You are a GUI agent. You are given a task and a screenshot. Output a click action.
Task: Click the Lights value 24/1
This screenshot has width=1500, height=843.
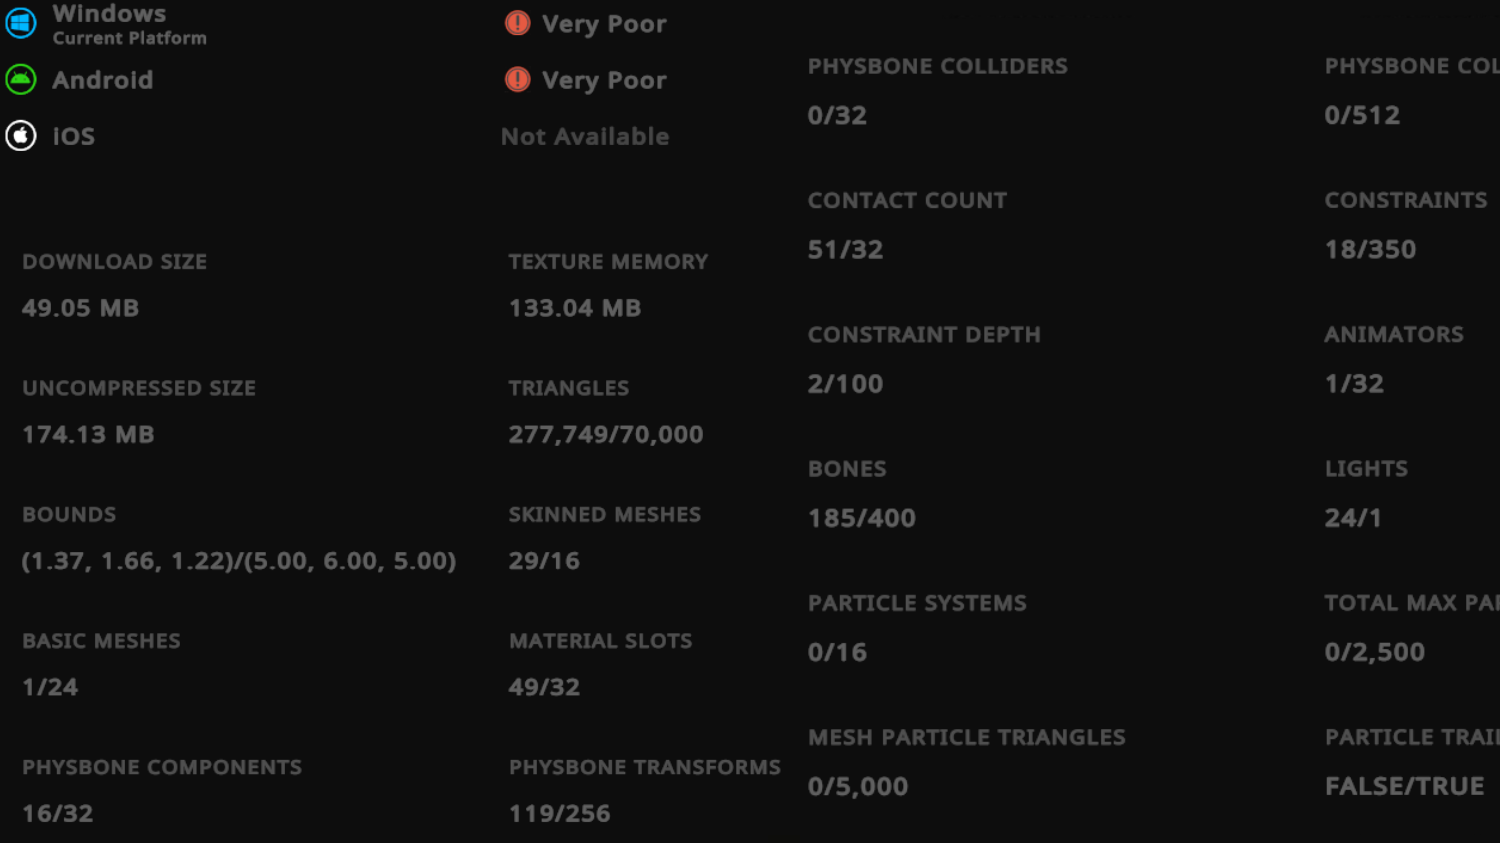coord(1352,518)
